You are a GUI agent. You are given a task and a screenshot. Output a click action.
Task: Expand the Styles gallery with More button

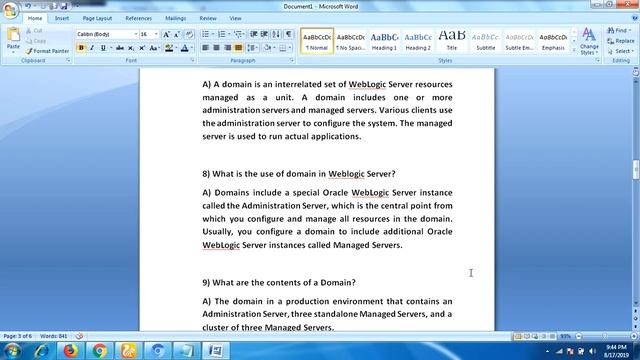573,51
